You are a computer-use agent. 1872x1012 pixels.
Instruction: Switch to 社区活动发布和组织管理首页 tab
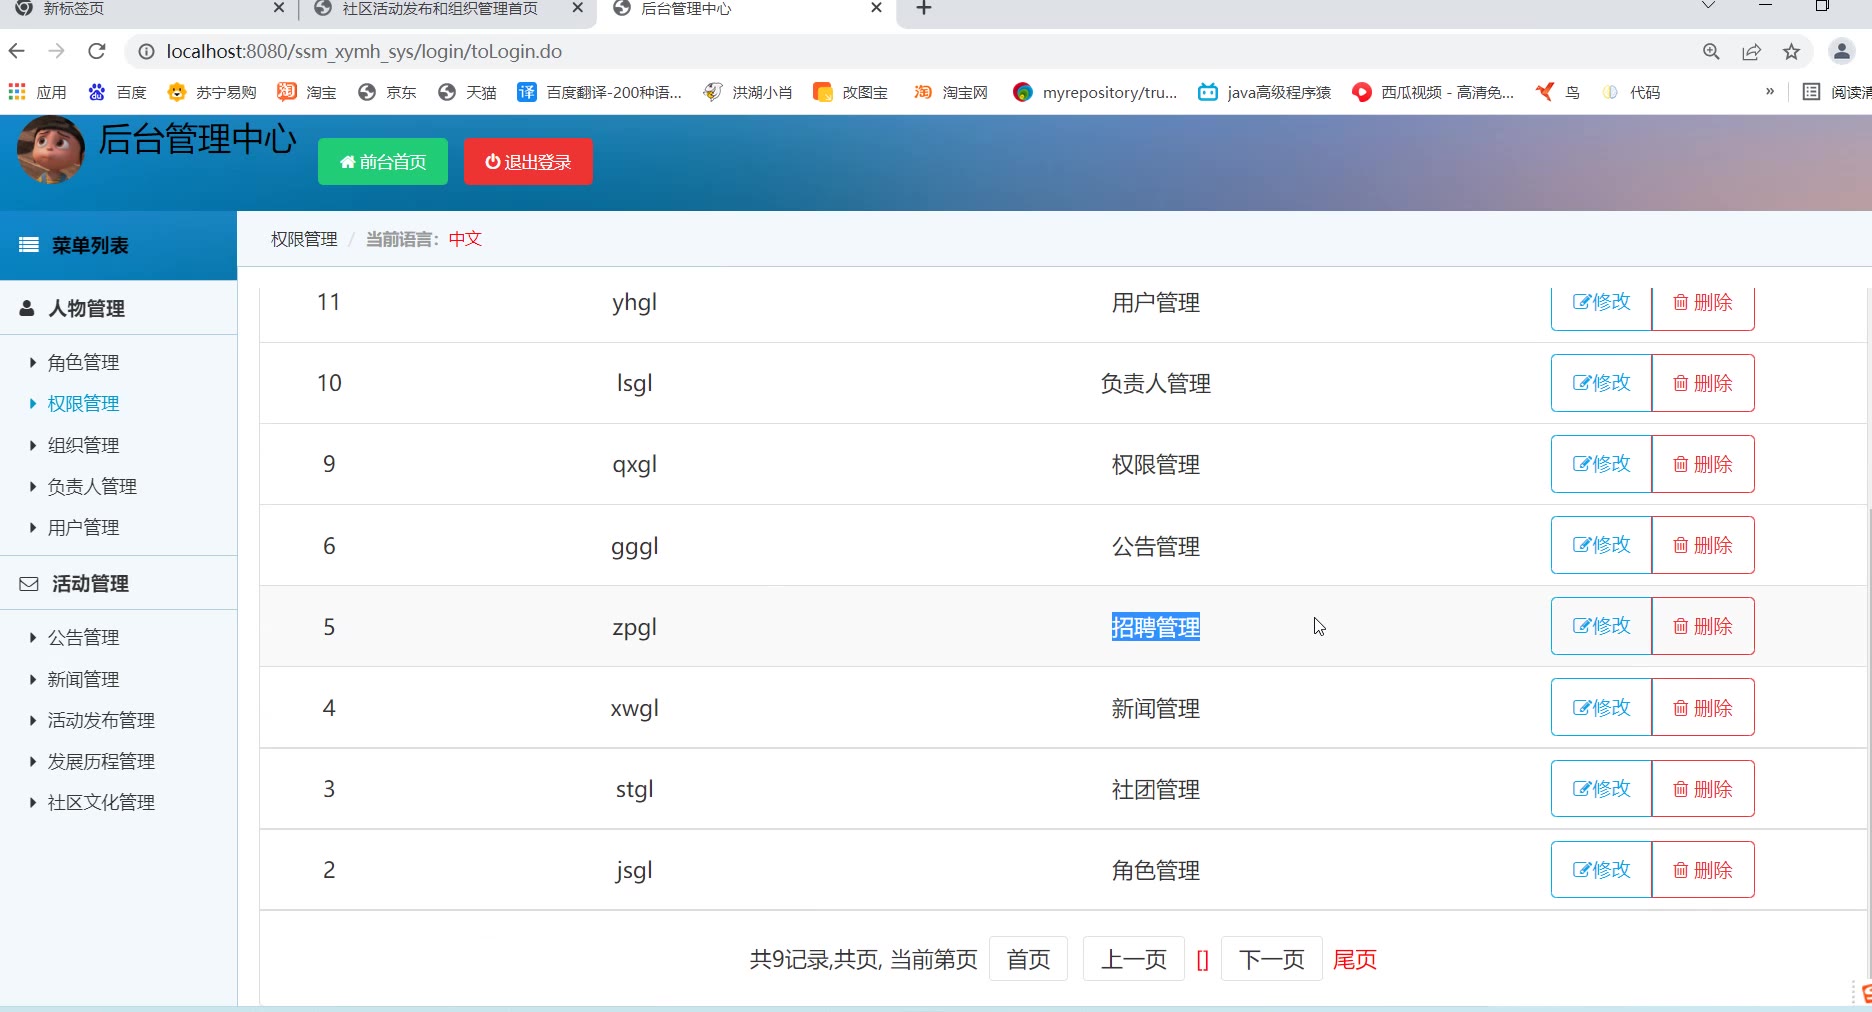447,9
